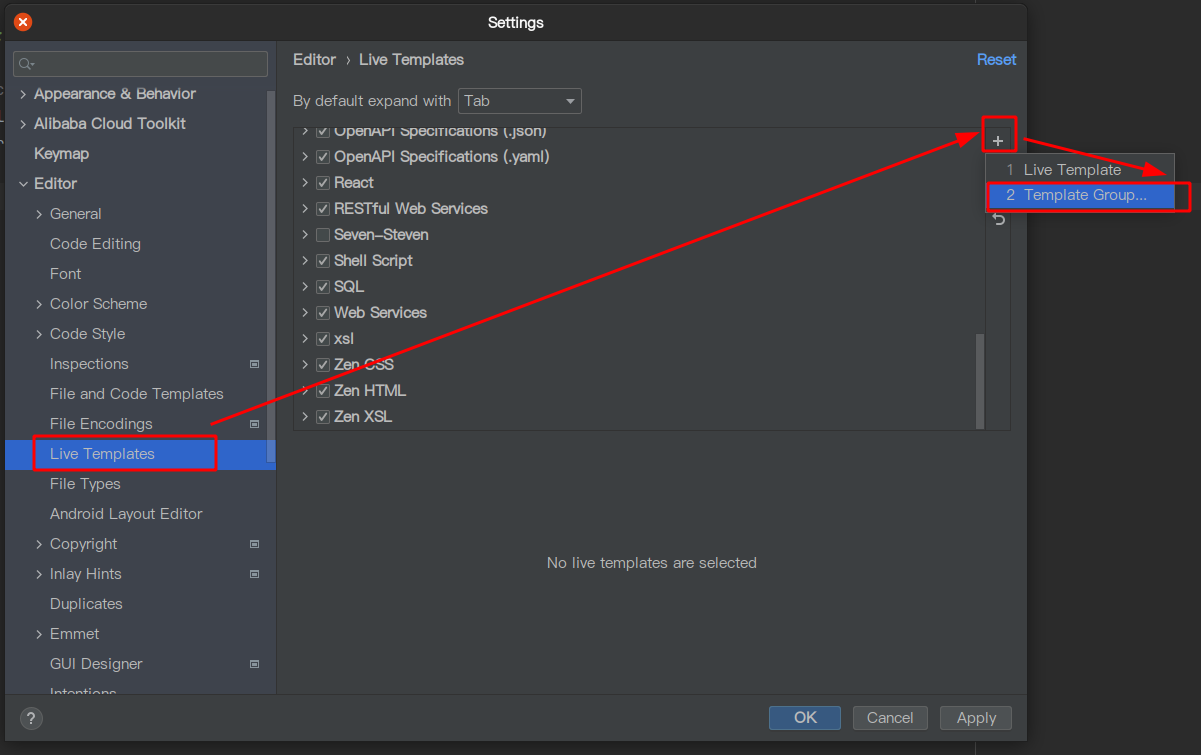Click the Copyright project-level icon
This screenshot has height=755, width=1201.
(x=255, y=544)
